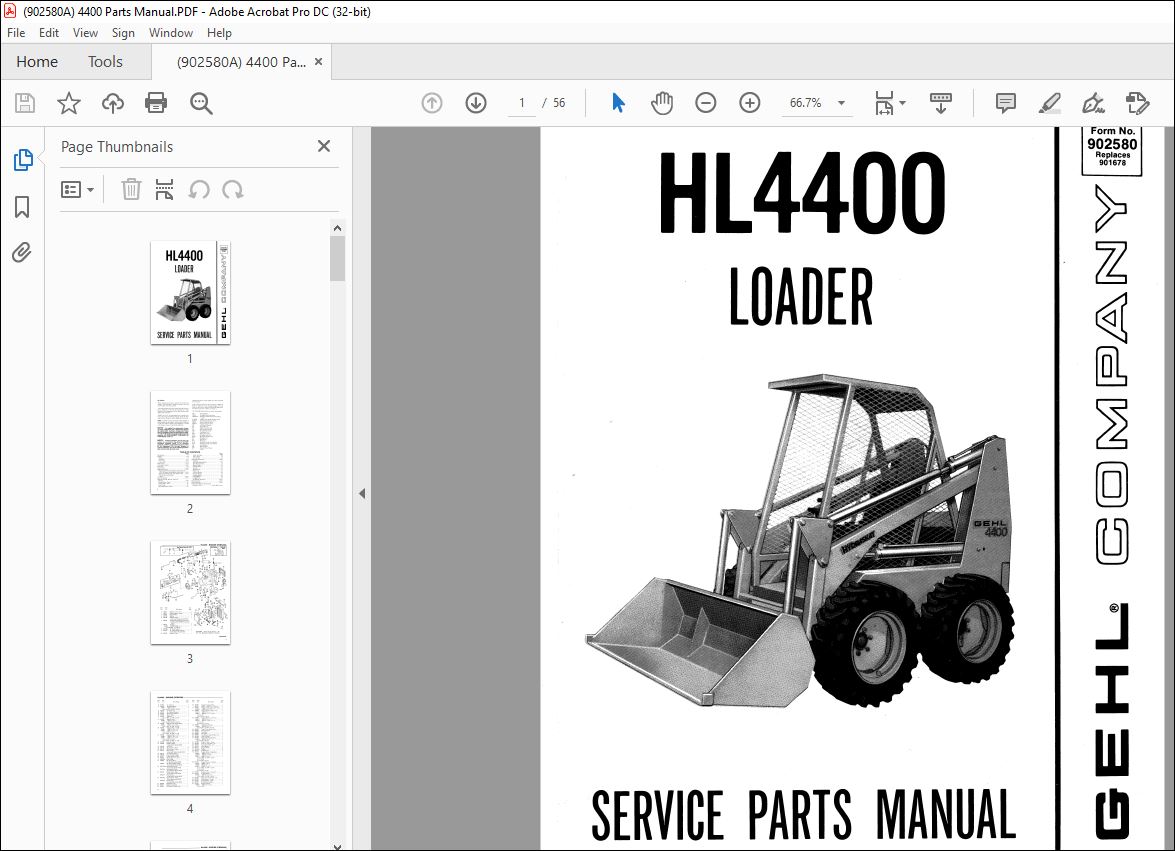Image resolution: width=1175 pixels, height=851 pixels.
Task: Select the (902580A) 4400 Pa... document tab
Action: click(241, 62)
